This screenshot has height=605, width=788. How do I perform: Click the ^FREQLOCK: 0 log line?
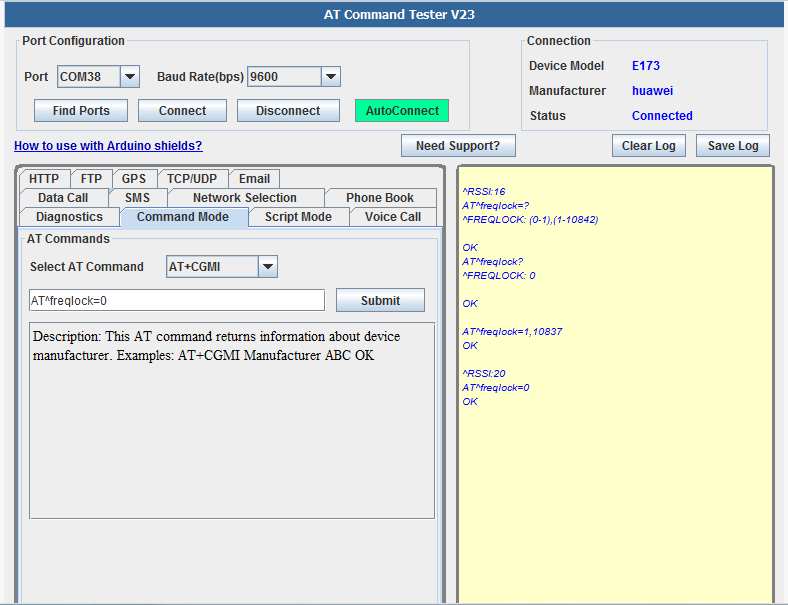(499, 276)
